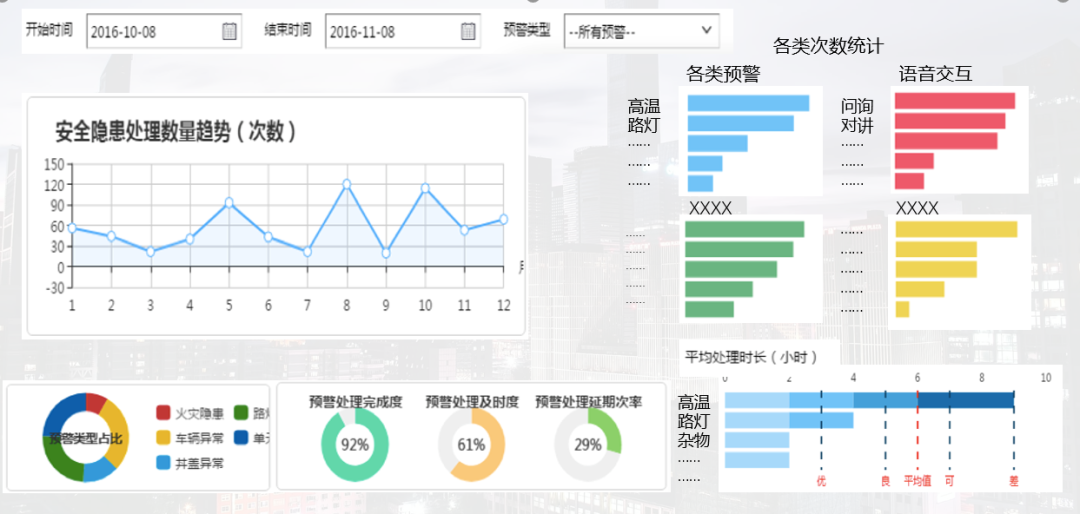Screen dimensions: 1080x514
Task: Expand the 预警类型 所有预警 dropdown
Action: coord(640,31)
